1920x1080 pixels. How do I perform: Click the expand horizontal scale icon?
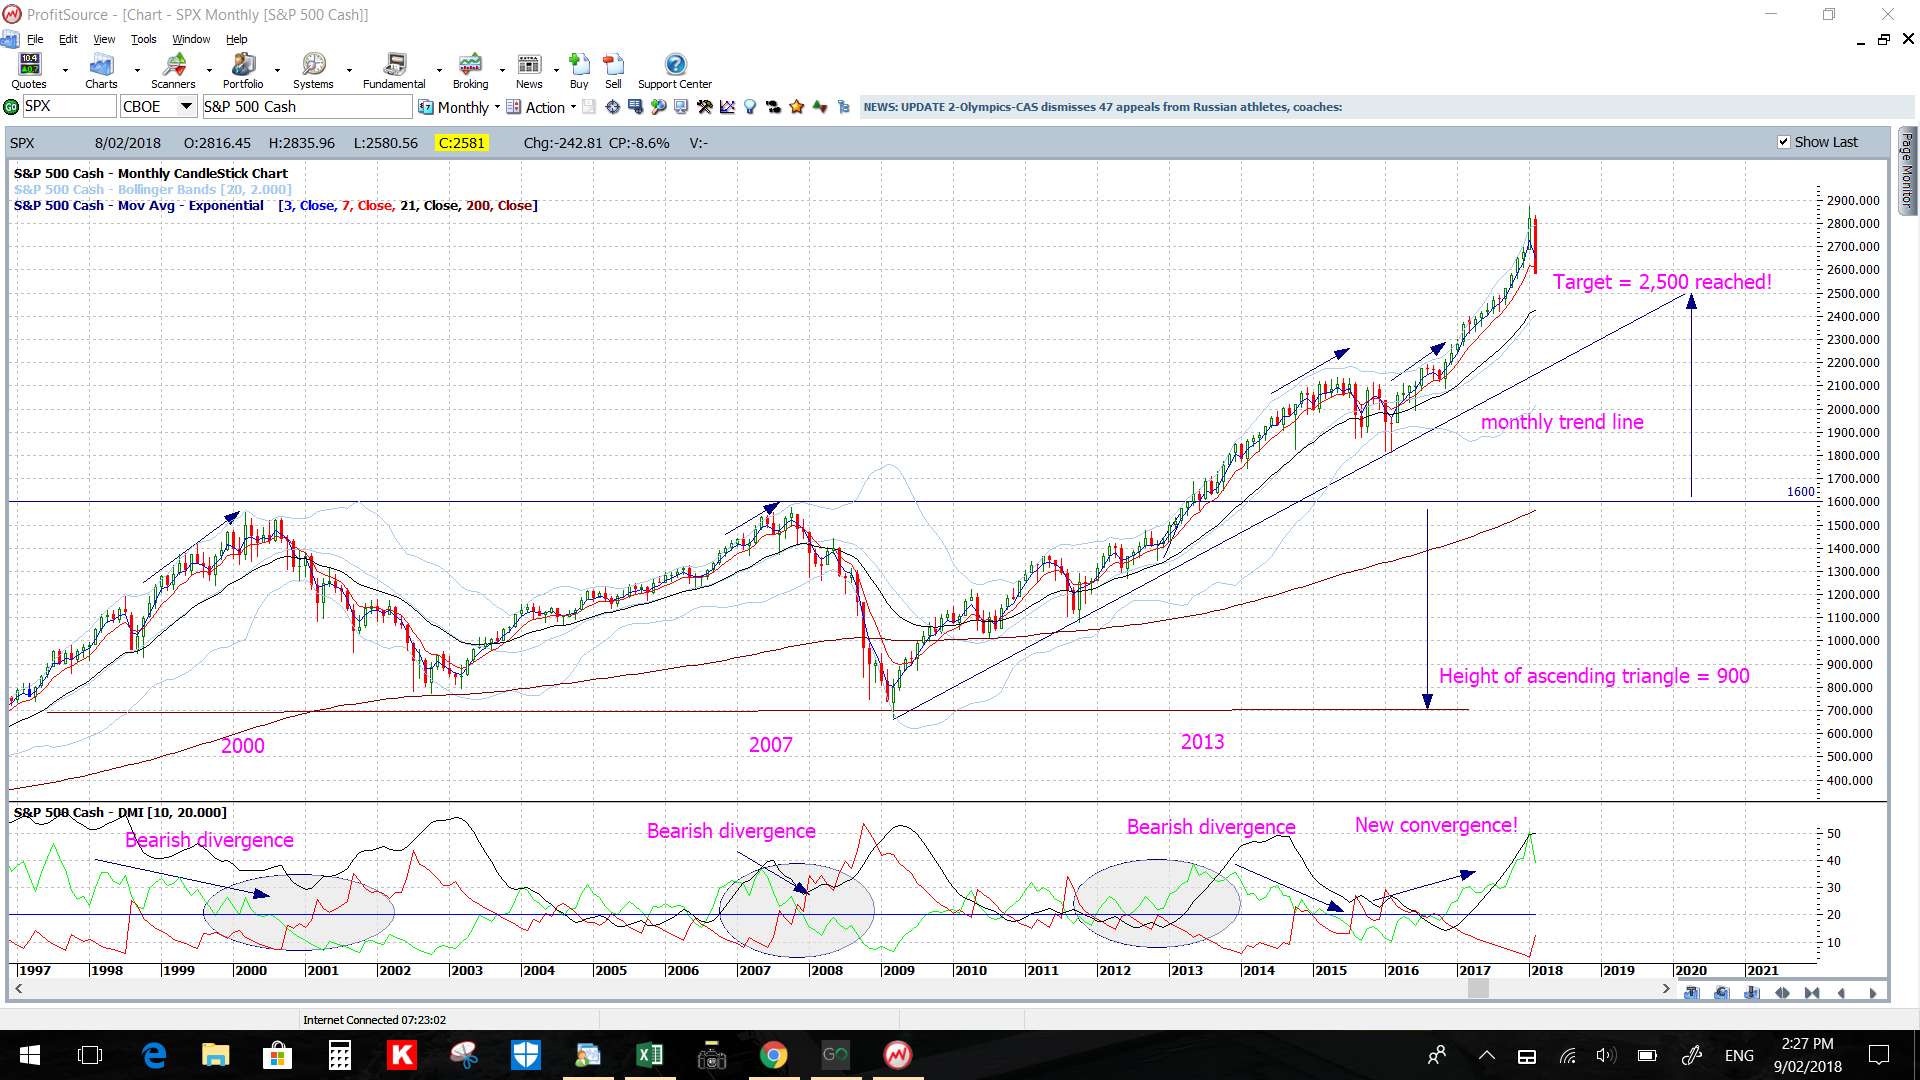[1782, 993]
